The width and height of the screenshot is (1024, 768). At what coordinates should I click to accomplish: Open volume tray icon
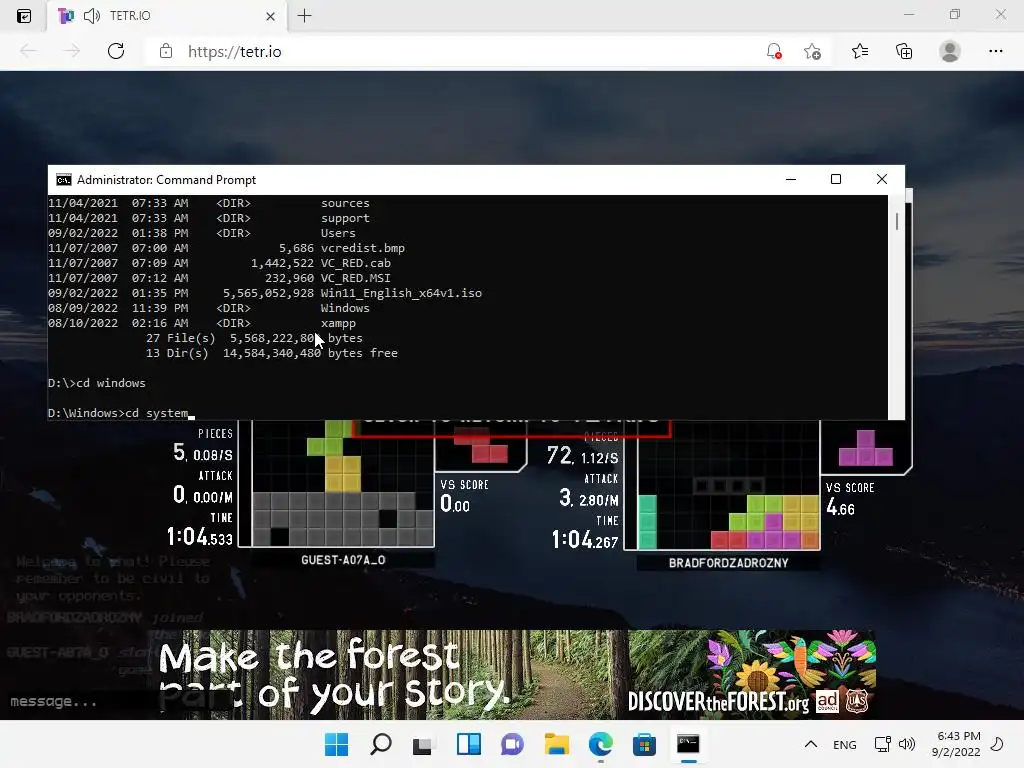906,744
